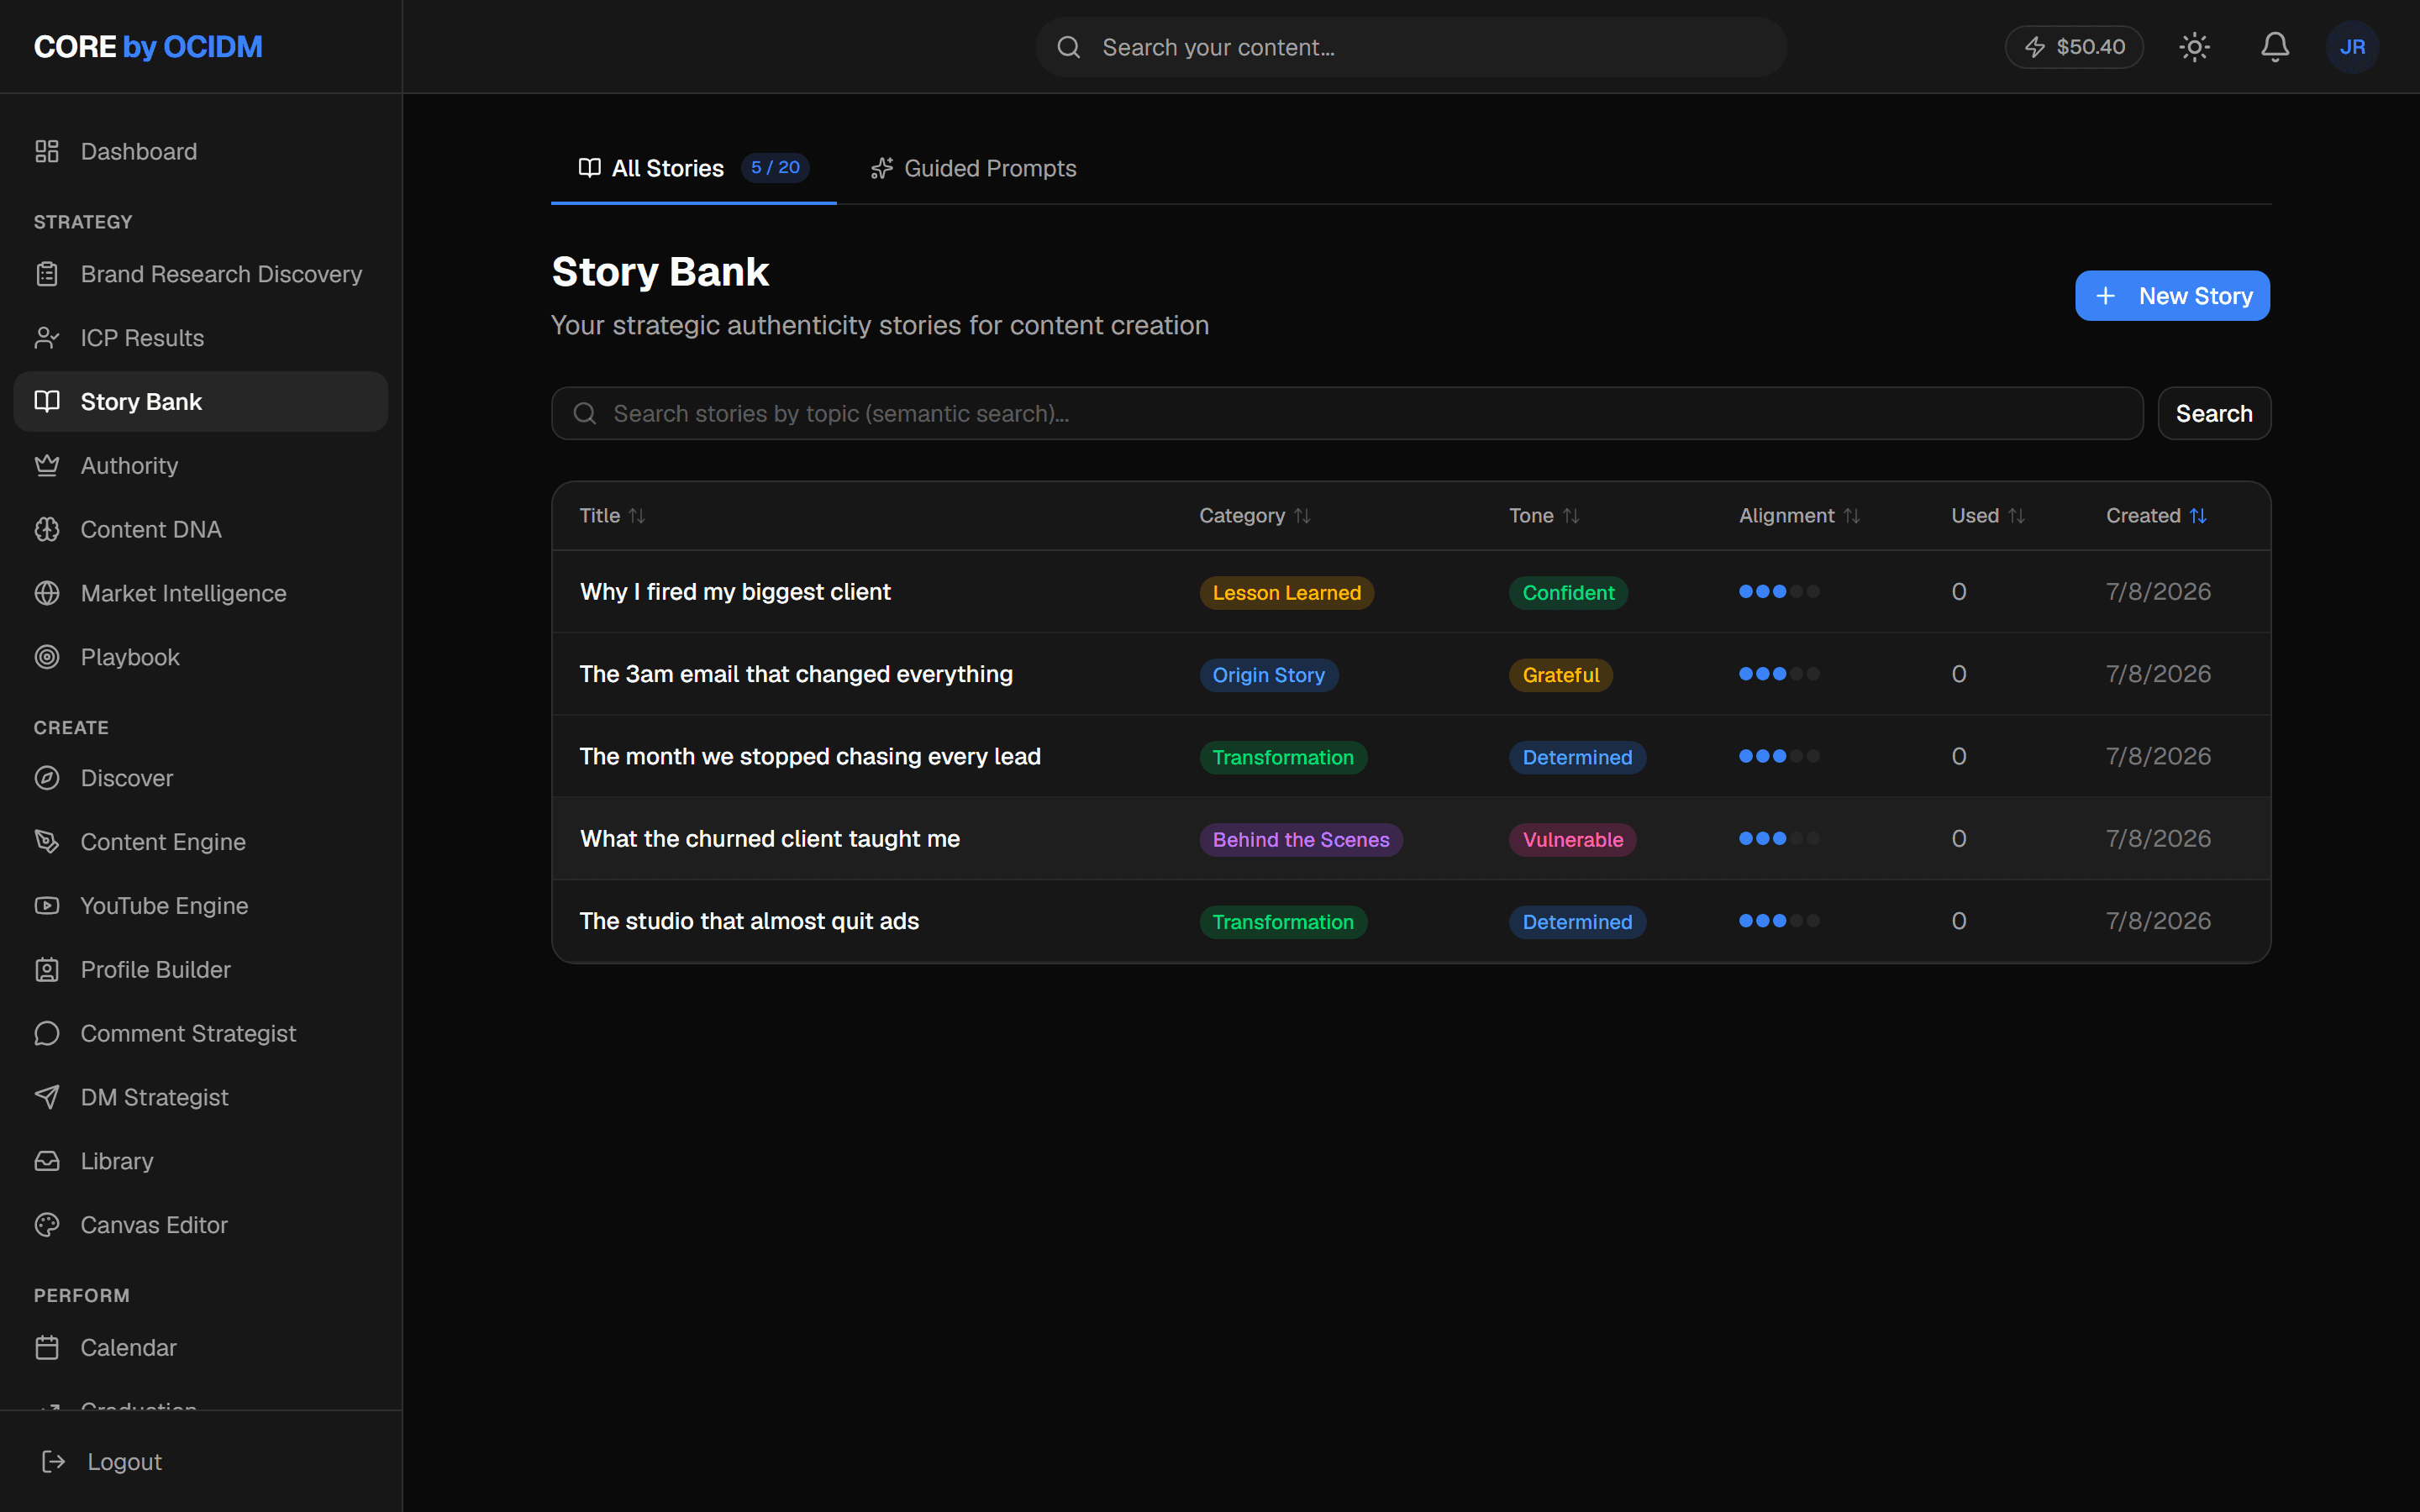Launch Content Engine
The image size is (2420, 1512).
tap(200, 842)
